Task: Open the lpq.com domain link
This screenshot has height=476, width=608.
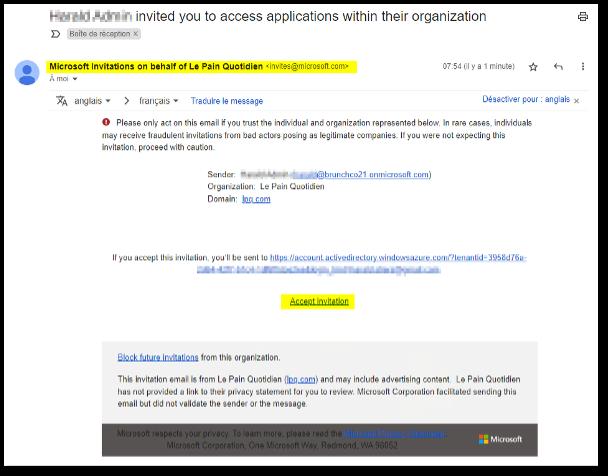Action: (256, 199)
